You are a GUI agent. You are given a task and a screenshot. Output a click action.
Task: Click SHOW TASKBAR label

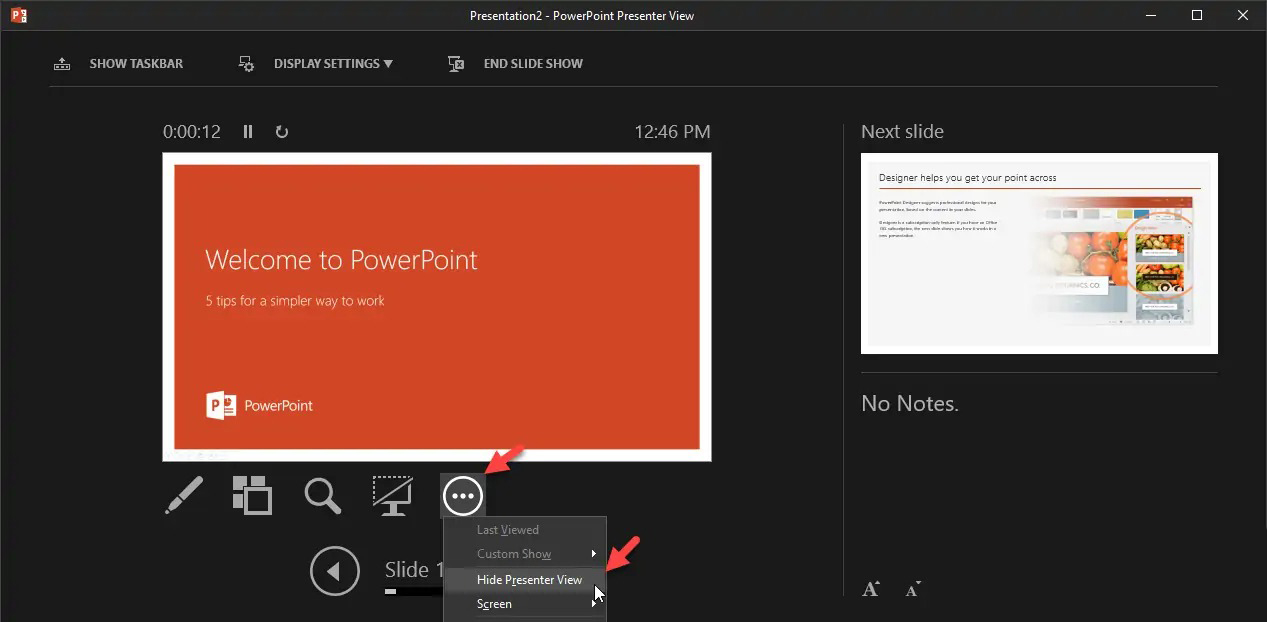(136, 63)
